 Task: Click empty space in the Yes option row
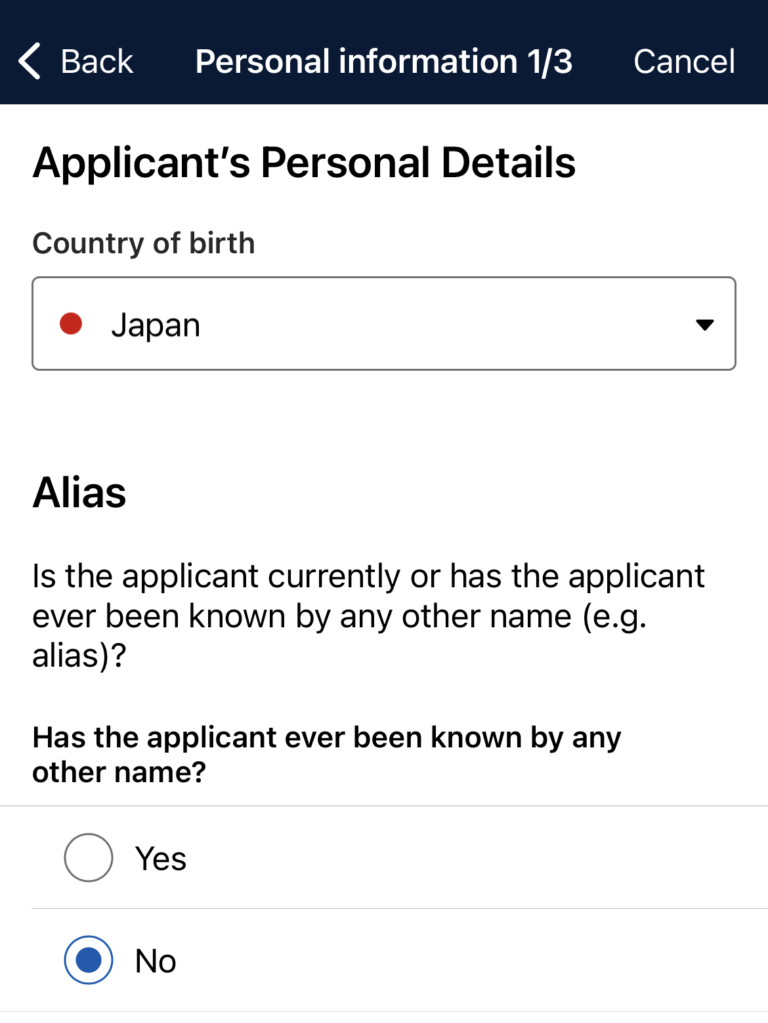pyautogui.click(x=480, y=858)
